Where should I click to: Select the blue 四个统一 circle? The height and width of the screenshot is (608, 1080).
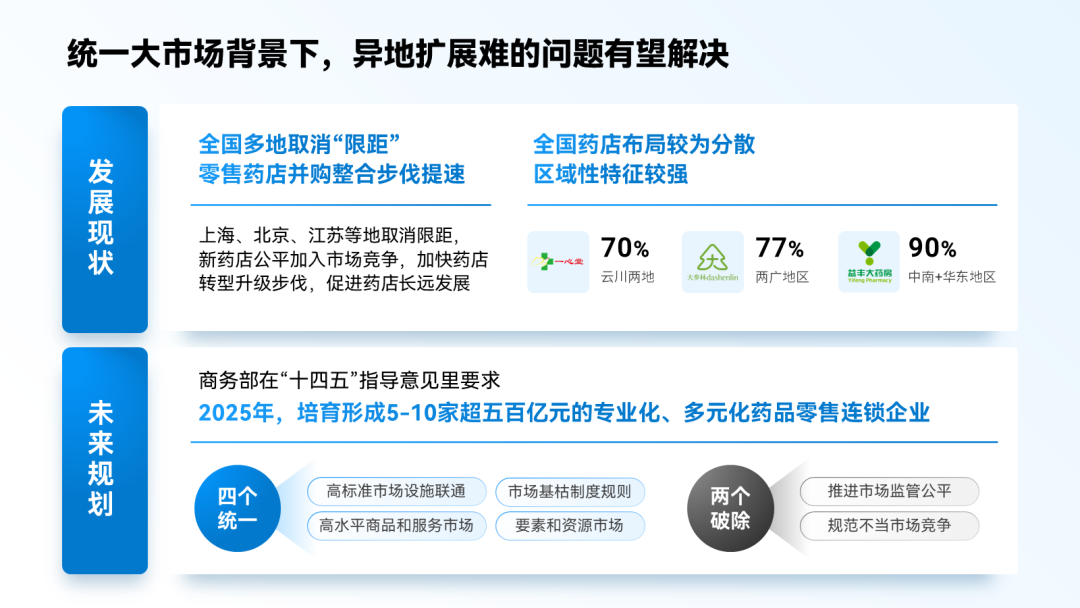(238, 508)
